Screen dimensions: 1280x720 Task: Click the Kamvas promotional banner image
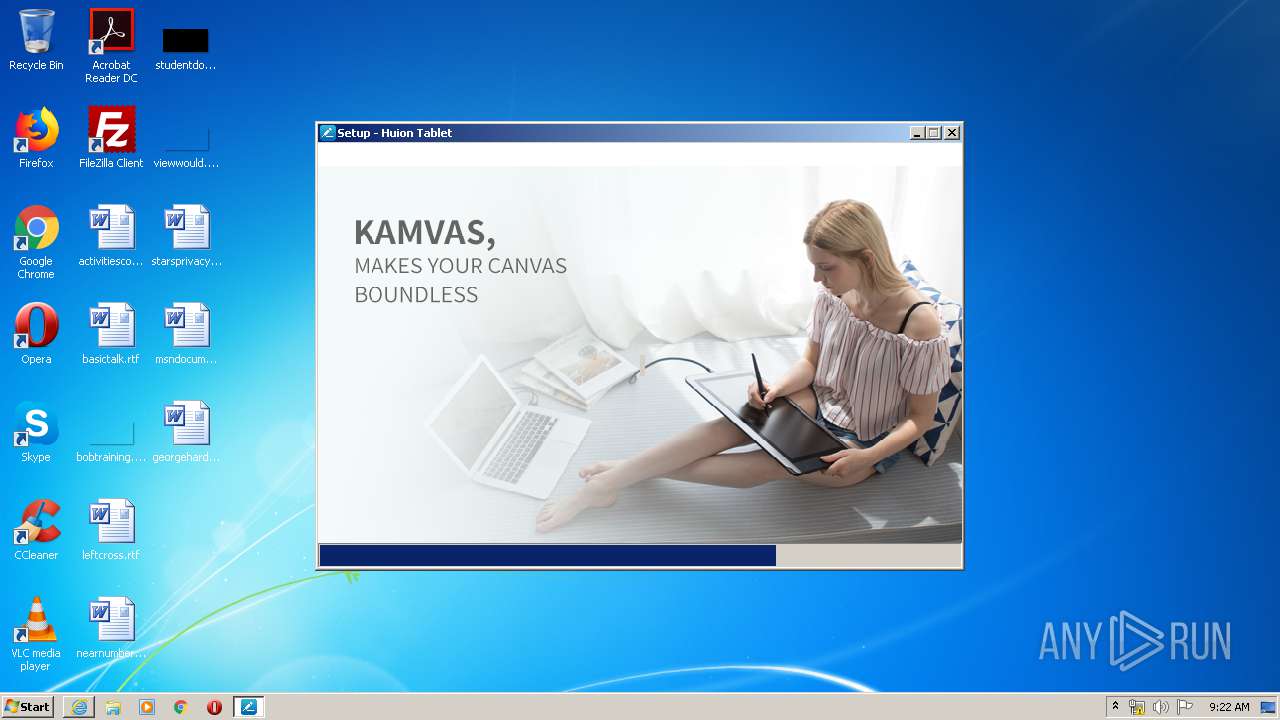click(640, 355)
